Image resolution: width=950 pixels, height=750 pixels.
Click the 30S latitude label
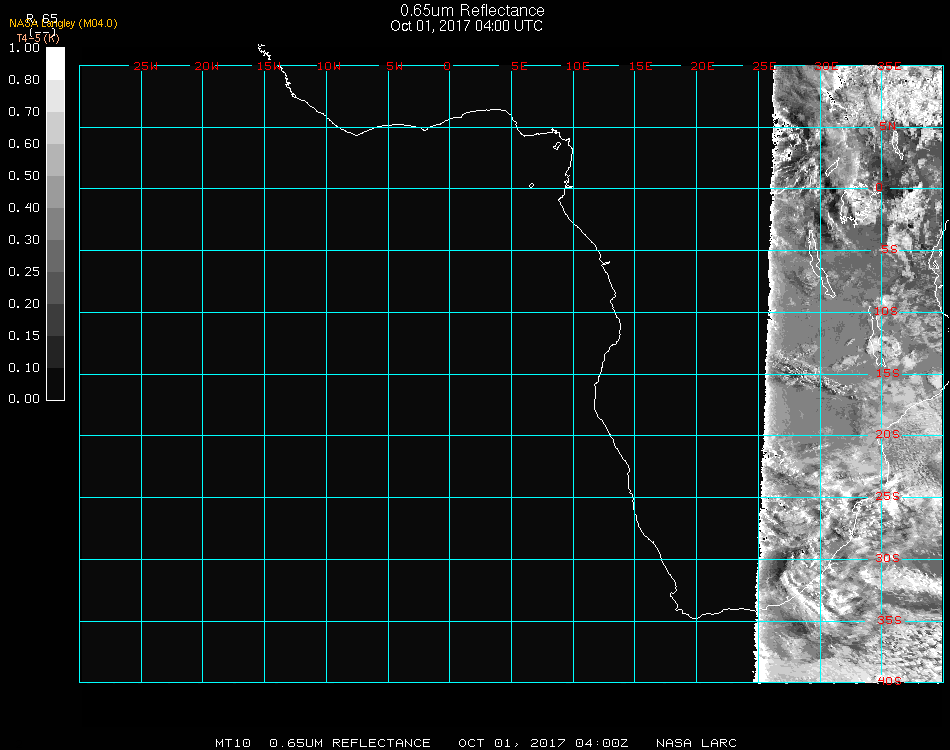tap(887, 558)
